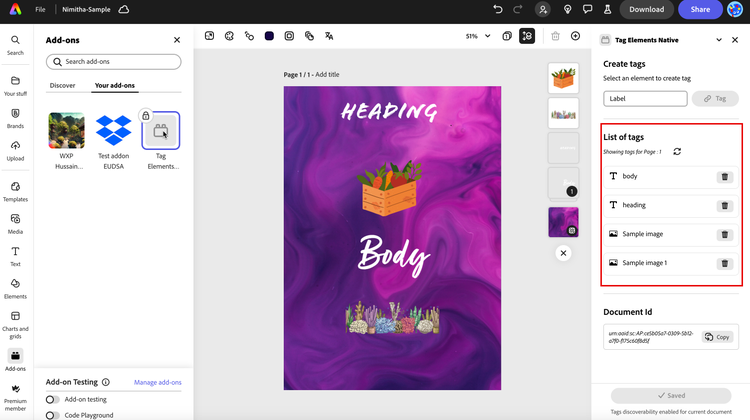750x420 pixels.
Task: Open Add-ons panel in sidebar
Action: pyautogui.click(x=15, y=360)
